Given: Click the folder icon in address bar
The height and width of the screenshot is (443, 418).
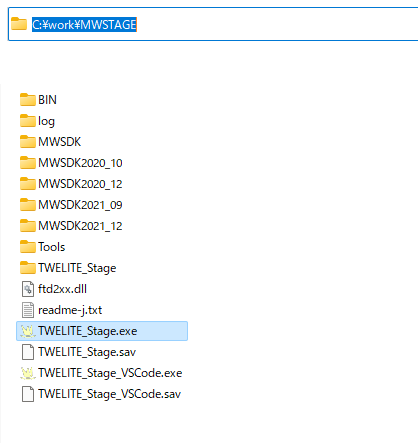Looking at the screenshot, I should (19, 24).
